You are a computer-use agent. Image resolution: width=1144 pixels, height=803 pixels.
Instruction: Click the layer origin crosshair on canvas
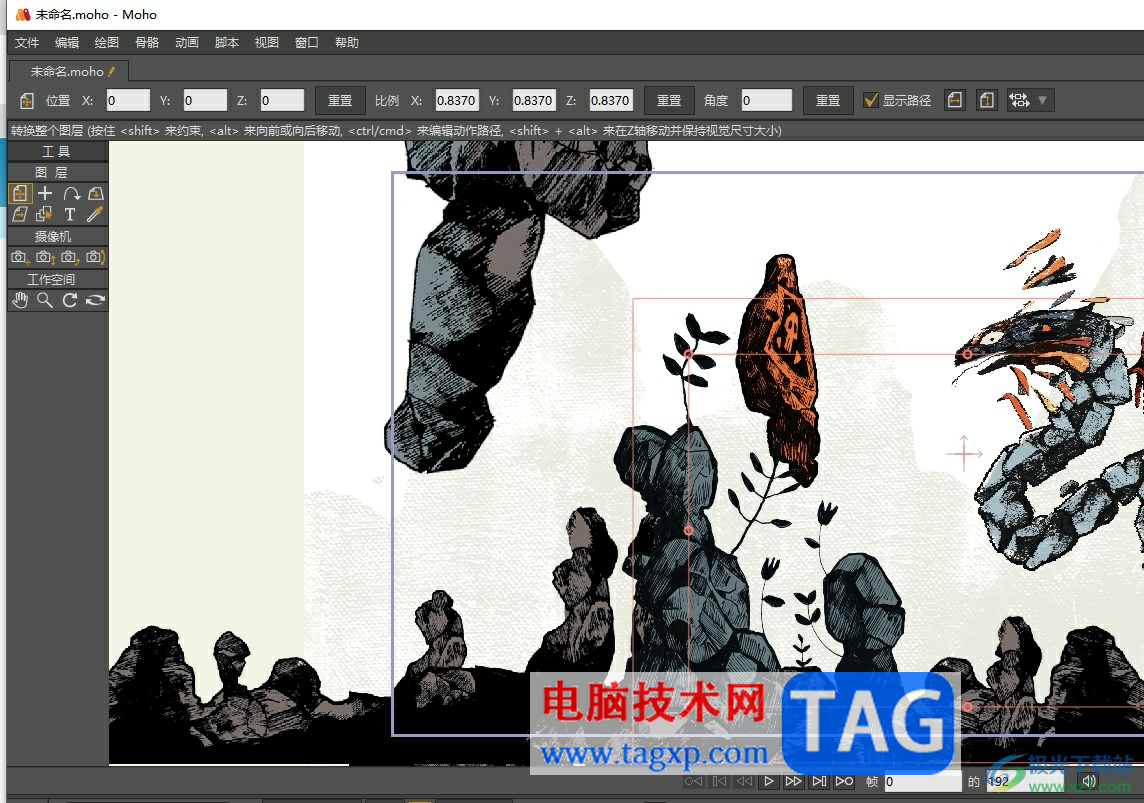pyautogui.click(x=964, y=453)
